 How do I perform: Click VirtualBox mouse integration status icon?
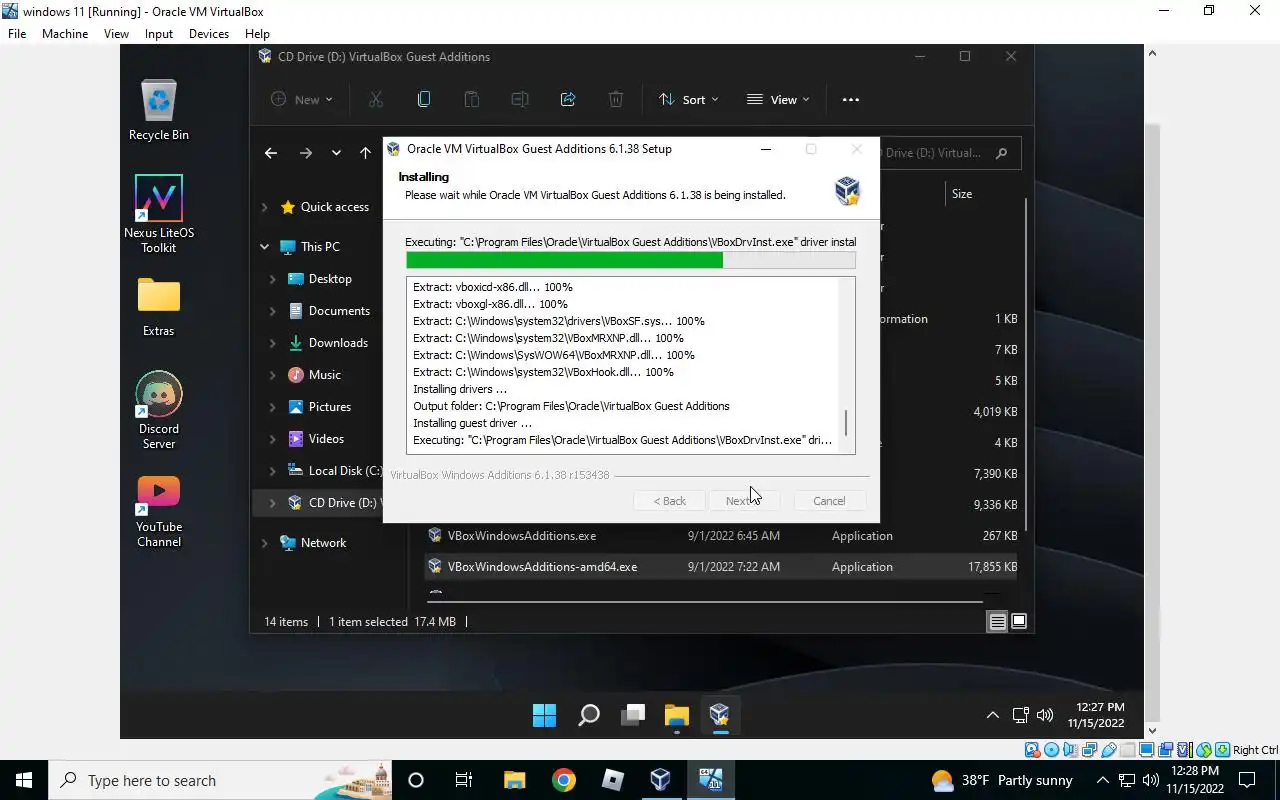(x=1204, y=750)
